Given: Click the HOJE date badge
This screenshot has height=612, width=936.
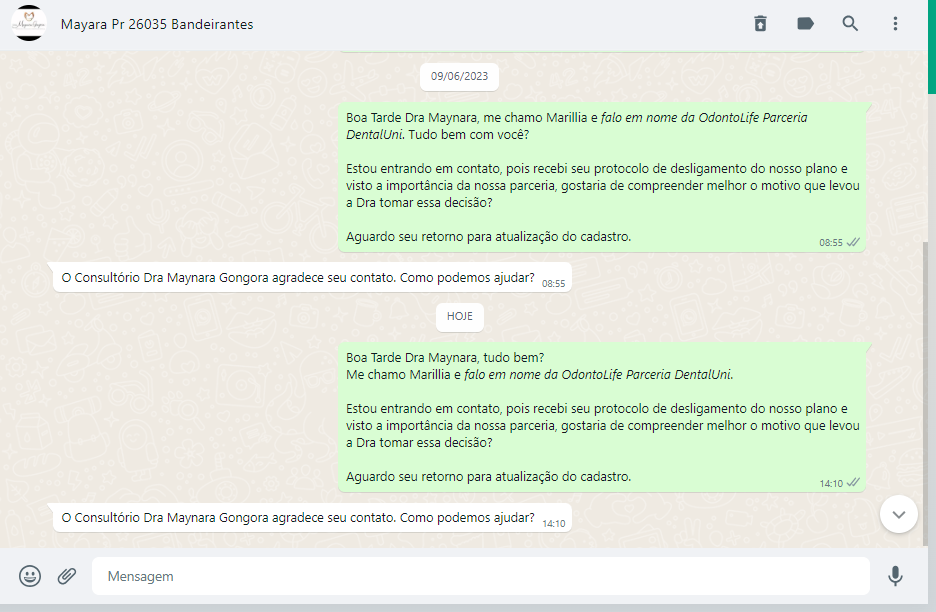Looking at the screenshot, I should click(460, 316).
